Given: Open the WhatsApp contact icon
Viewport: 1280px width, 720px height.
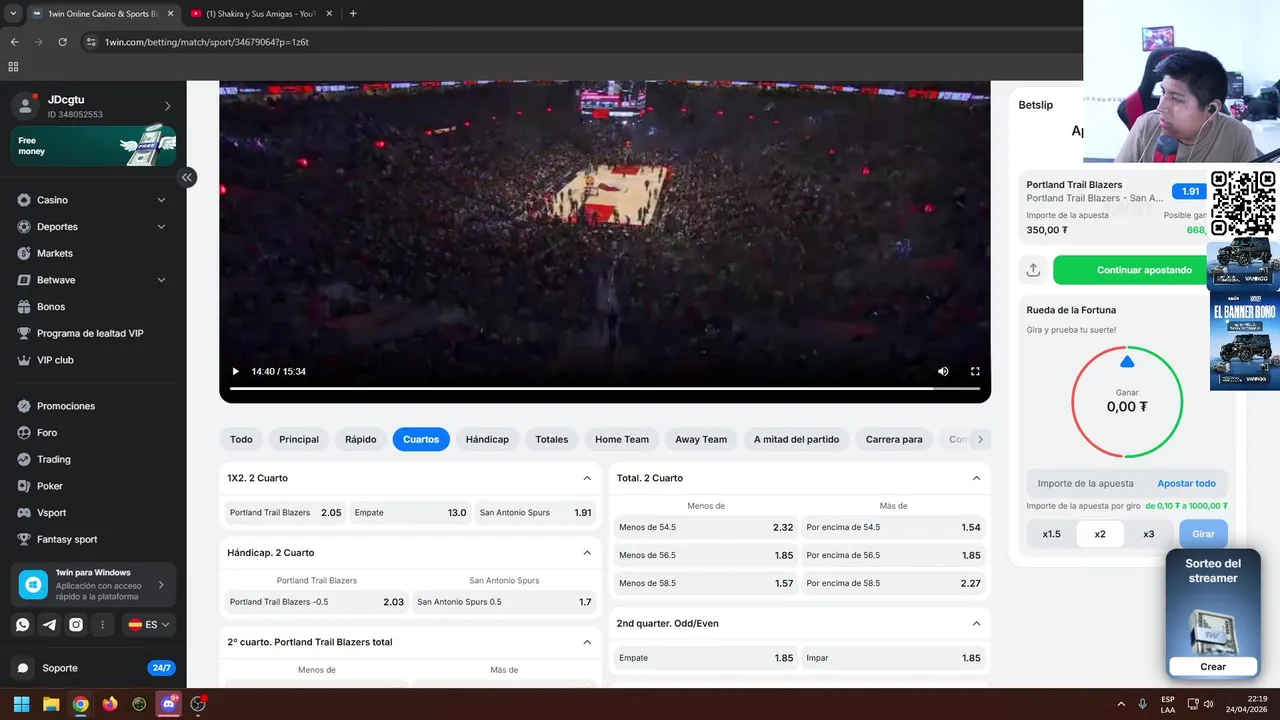Looking at the screenshot, I should coord(23,625).
